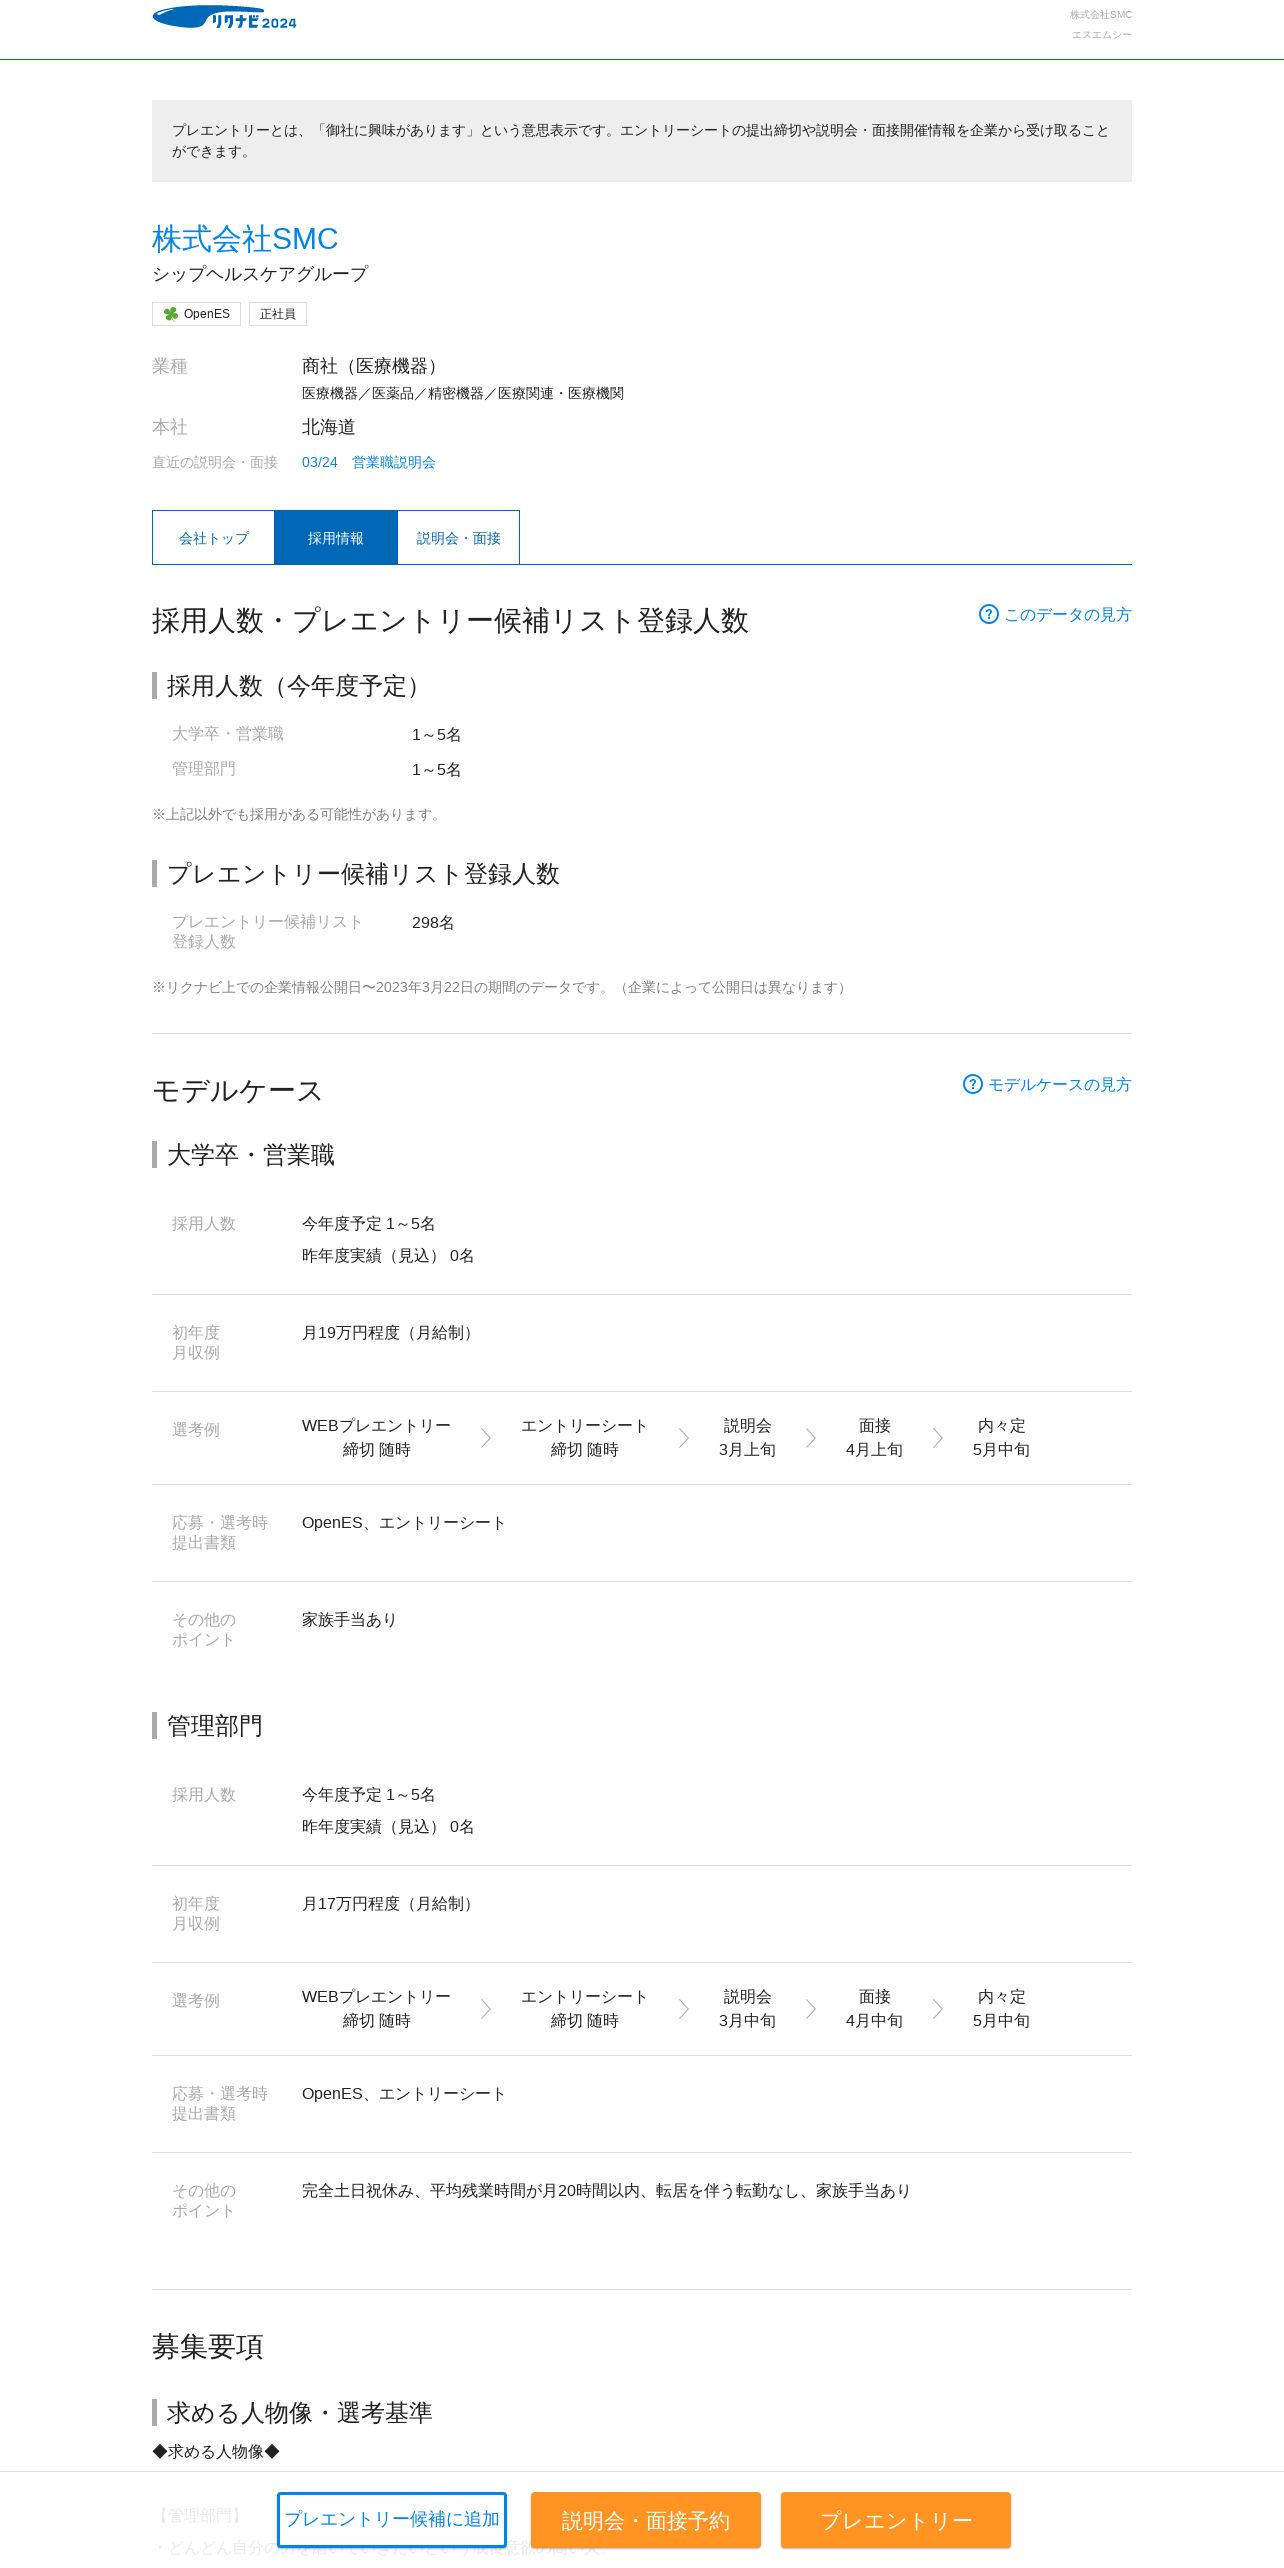Click 月17万円程度（月給制） salary text
Image resolution: width=1284 pixels, height=2568 pixels.
pos(390,1903)
